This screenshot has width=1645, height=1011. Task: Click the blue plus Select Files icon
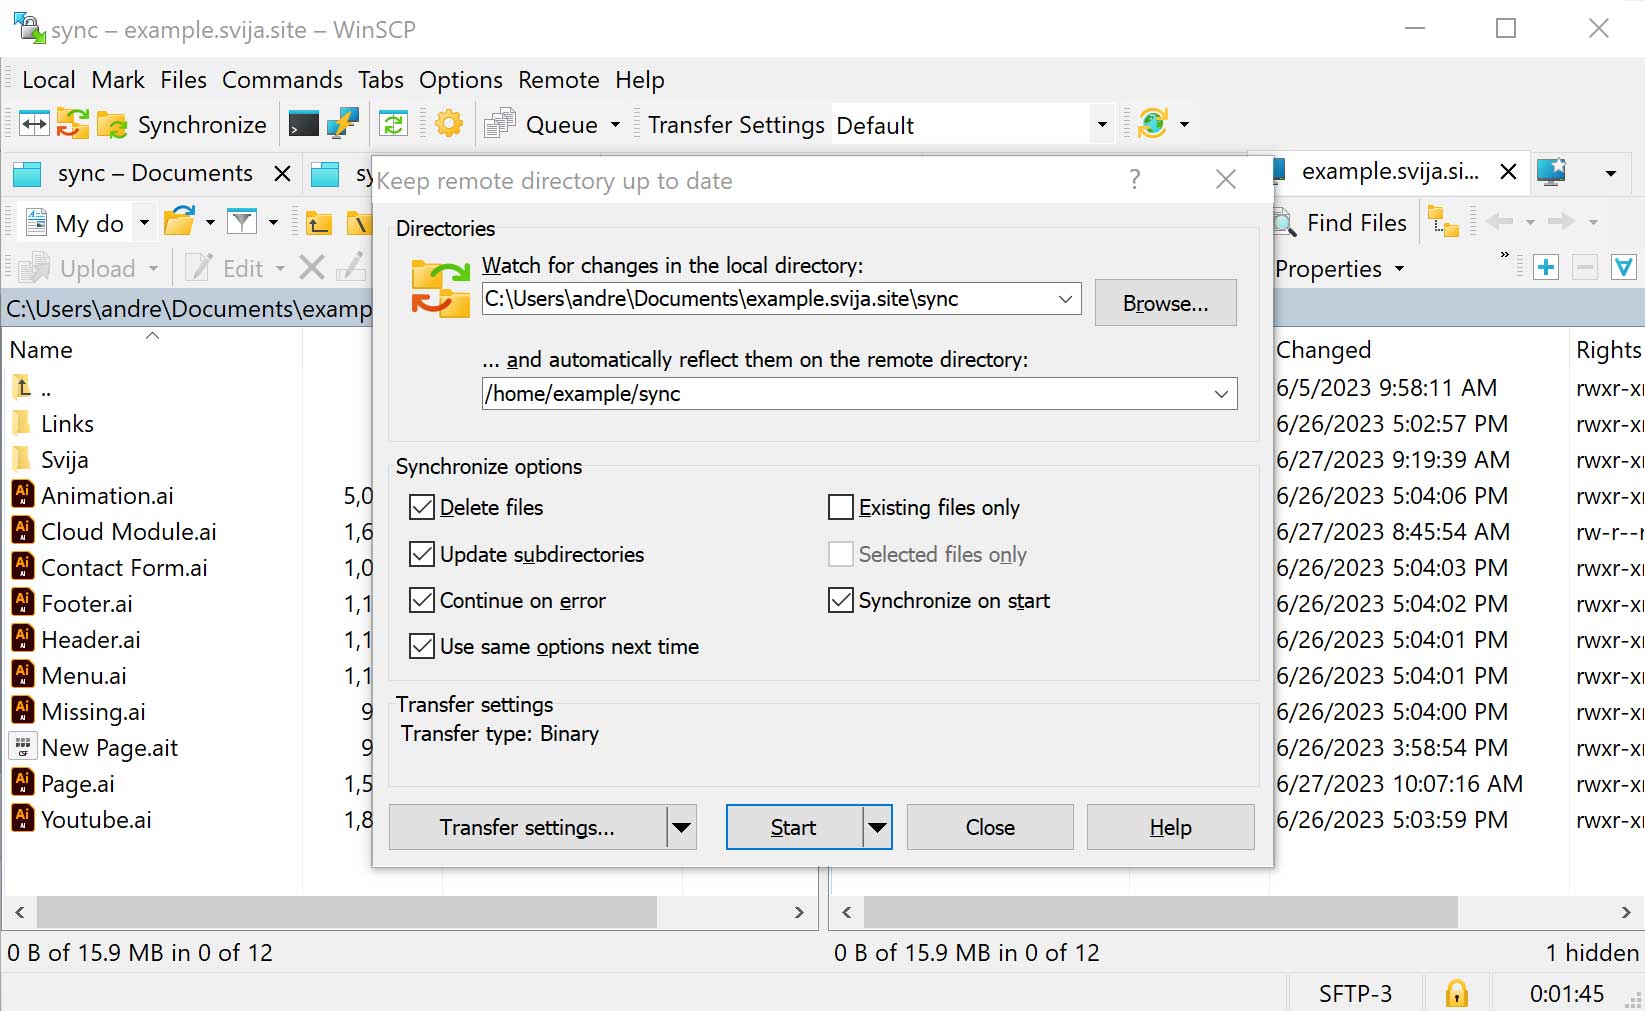tap(1546, 268)
